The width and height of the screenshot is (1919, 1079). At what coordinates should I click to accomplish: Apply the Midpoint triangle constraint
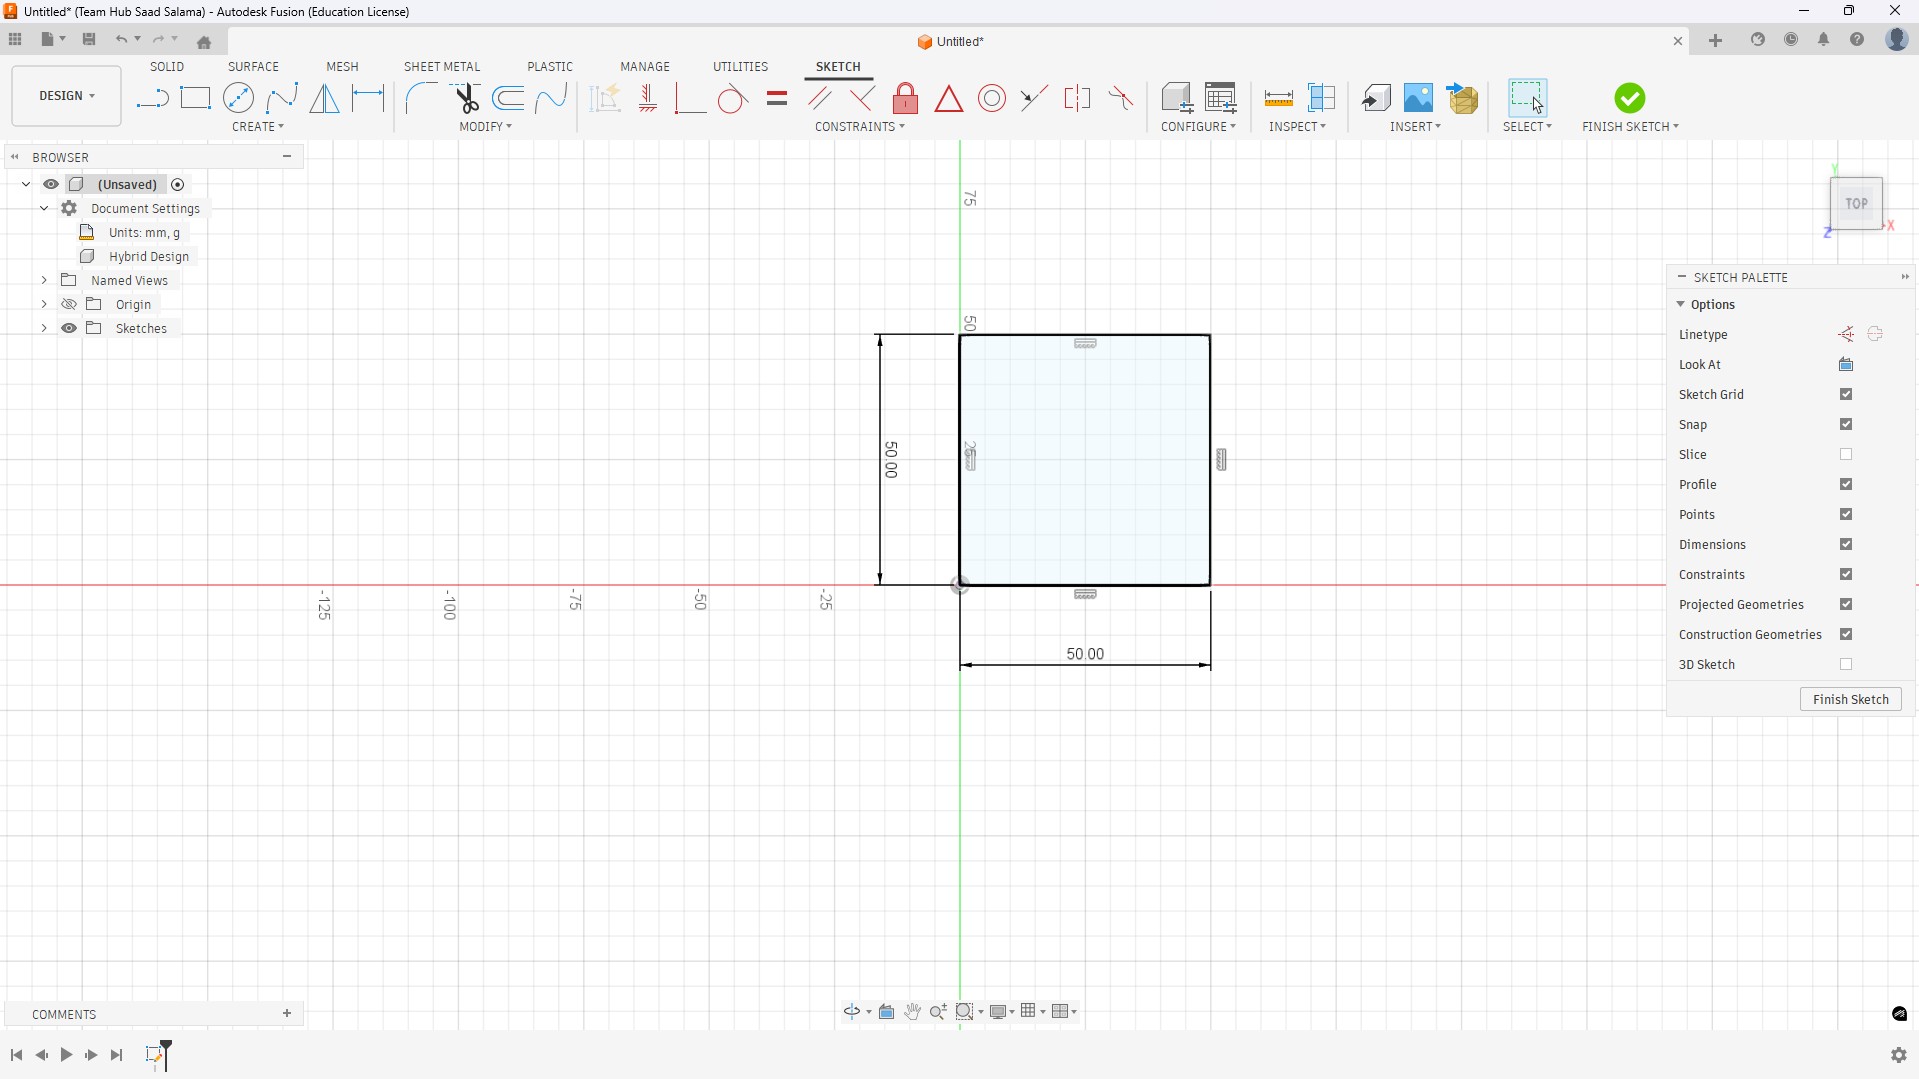pos(949,98)
